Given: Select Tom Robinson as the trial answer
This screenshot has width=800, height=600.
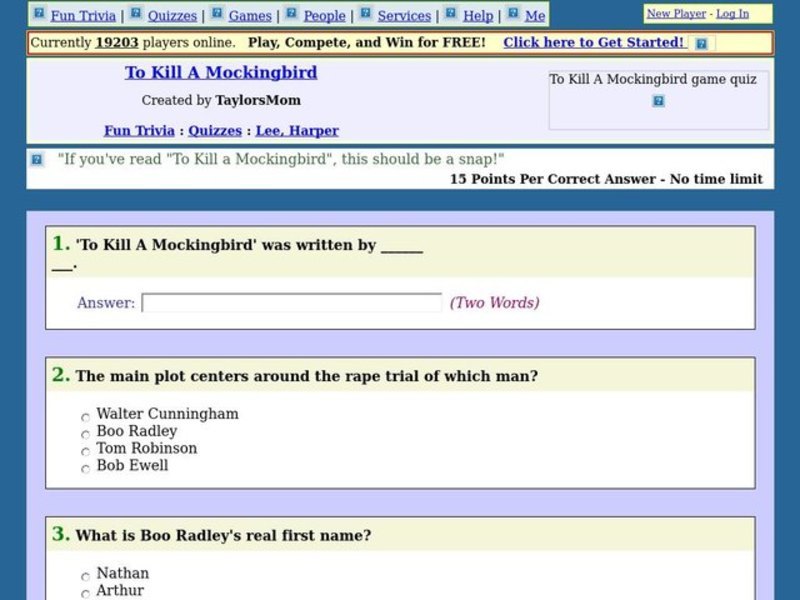Looking at the screenshot, I should tap(85, 452).
